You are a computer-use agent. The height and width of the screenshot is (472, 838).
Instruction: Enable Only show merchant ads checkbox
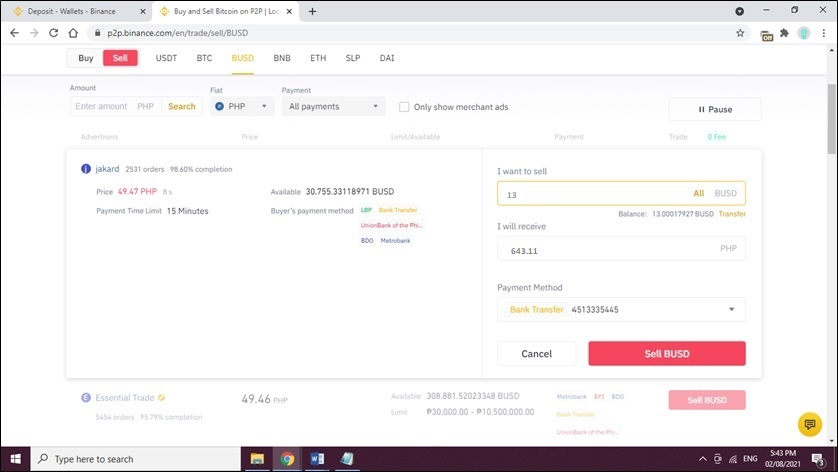coord(404,107)
